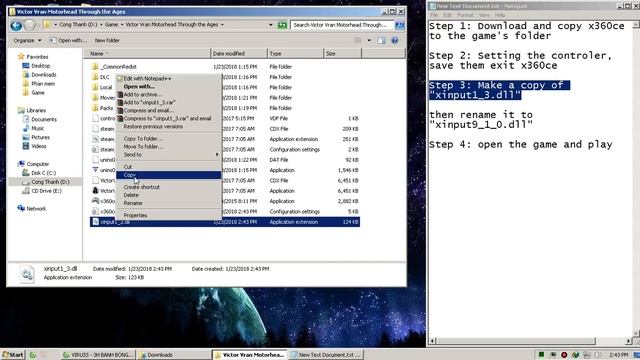640x360 pixels.
Task: Click the Explorer Forward navigation arrow
Action: [x=30, y=26]
